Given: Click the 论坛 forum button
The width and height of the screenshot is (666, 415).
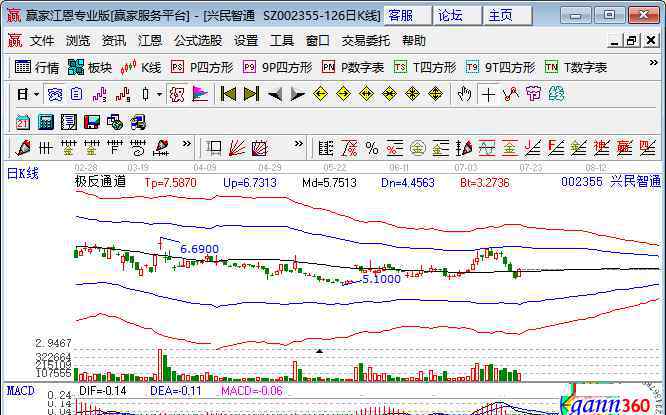Looking at the screenshot, I should pos(451,15).
